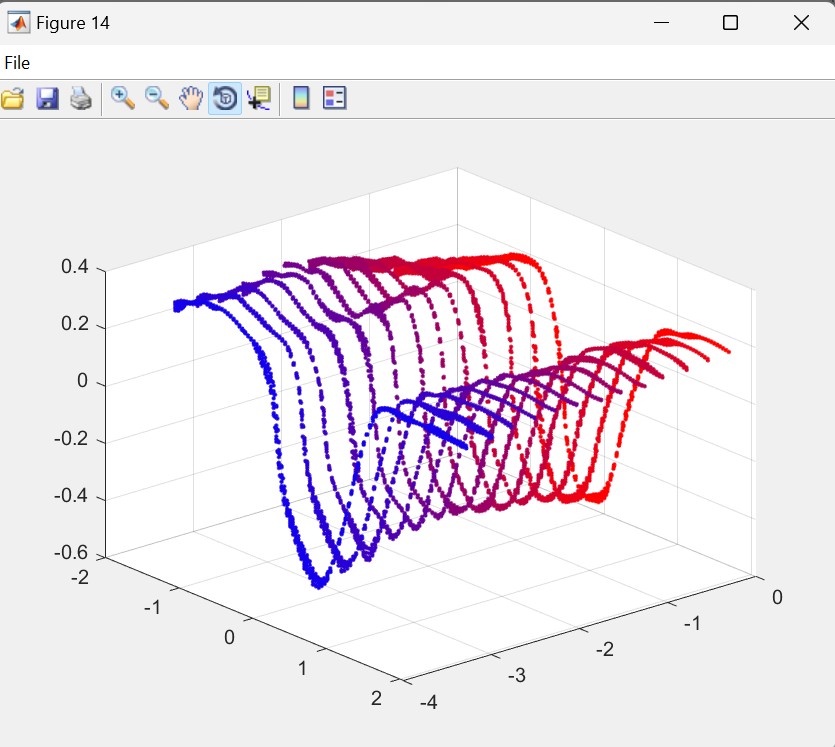
Task: Toggle the legend on the figure
Action: pos(334,98)
